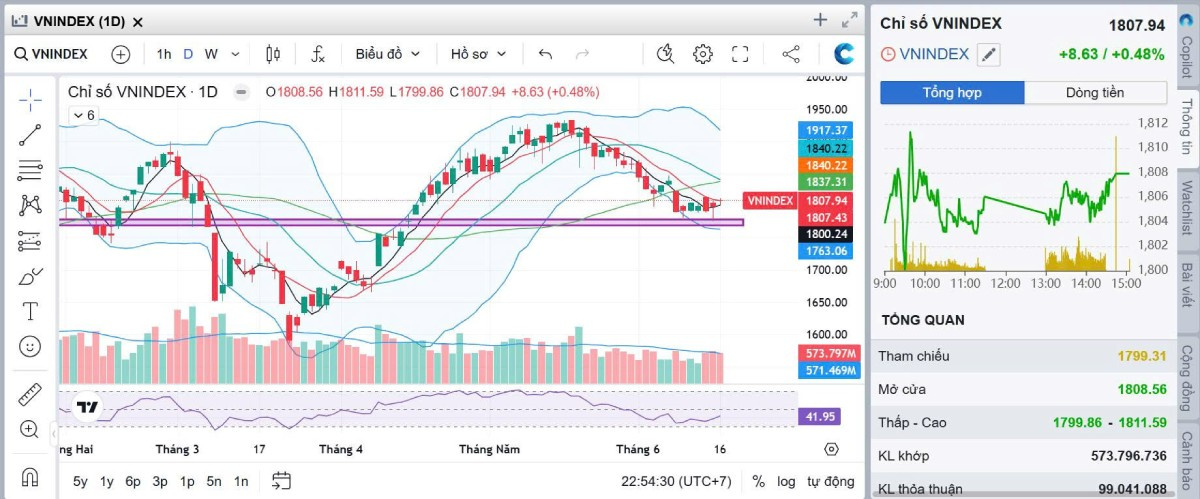This screenshot has width=1200, height=499.
Task: Click the VNINDEX link in the info panel
Action: click(x=935, y=54)
